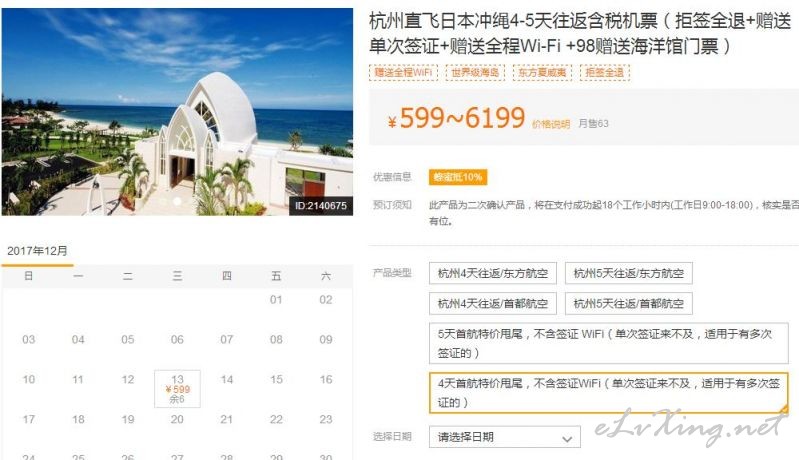Select the 5天首航特价甩尾 option
This screenshot has height=460, width=799.
pyautogui.click(x=608, y=343)
